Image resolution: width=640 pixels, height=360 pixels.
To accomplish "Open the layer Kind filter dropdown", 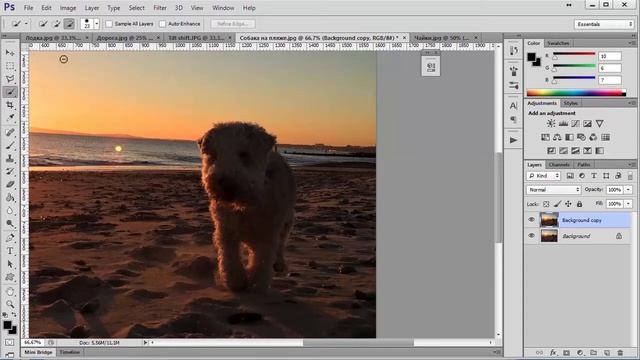I will (x=544, y=176).
